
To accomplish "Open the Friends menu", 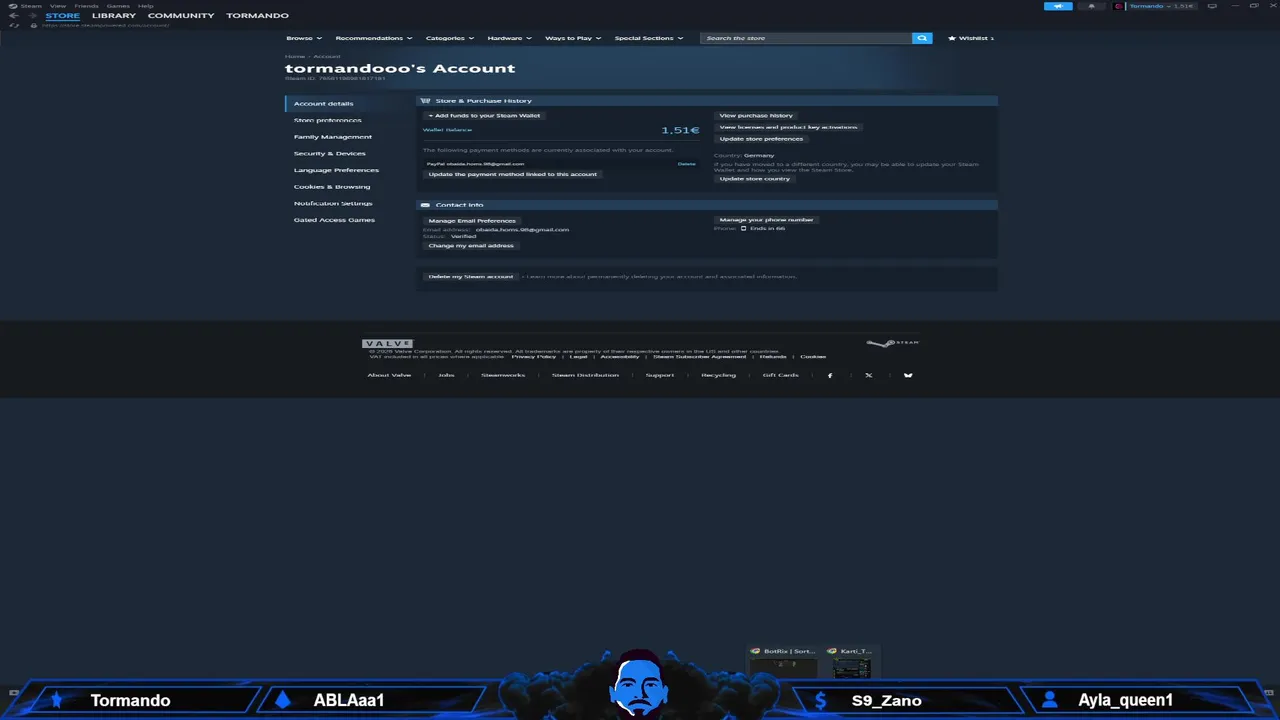I will (87, 6).
